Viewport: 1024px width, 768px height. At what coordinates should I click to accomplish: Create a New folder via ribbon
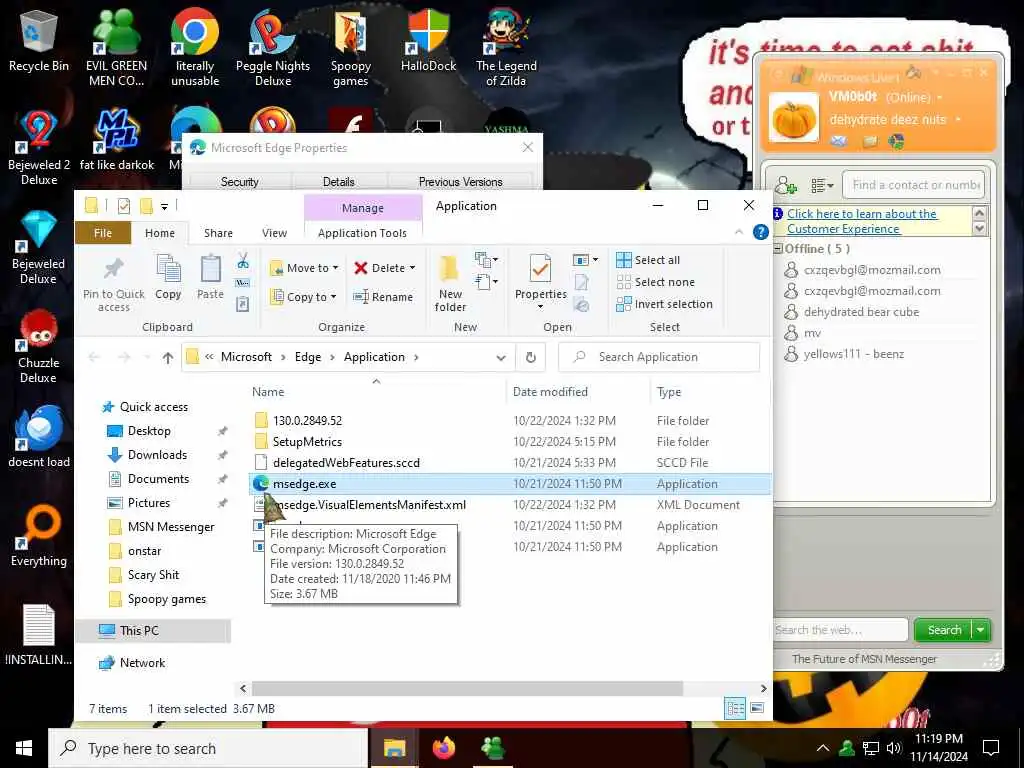click(450, 283)
